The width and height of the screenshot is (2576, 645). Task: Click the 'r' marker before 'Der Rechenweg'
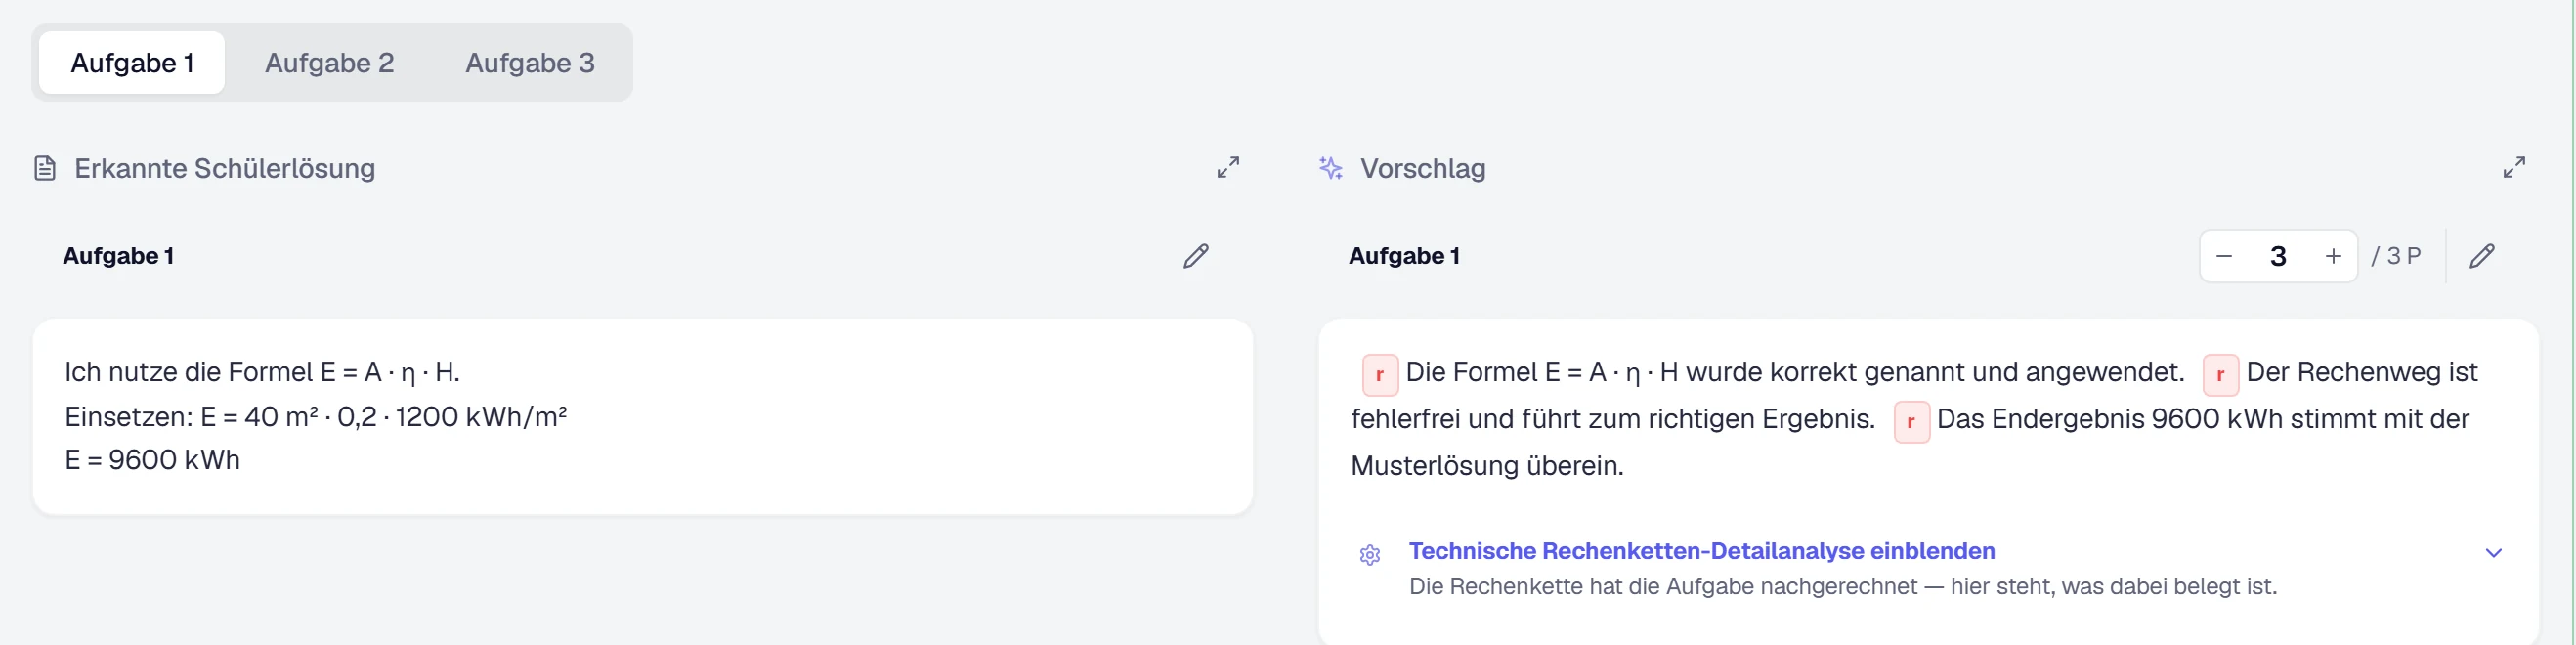tap(2221, 375)
